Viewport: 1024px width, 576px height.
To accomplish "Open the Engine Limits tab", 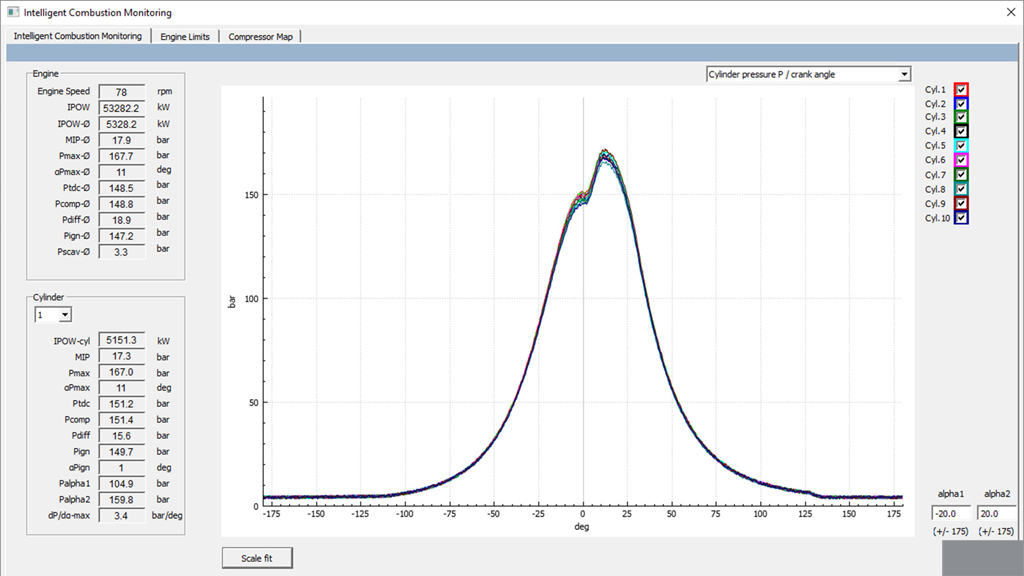I will point(185,37).
